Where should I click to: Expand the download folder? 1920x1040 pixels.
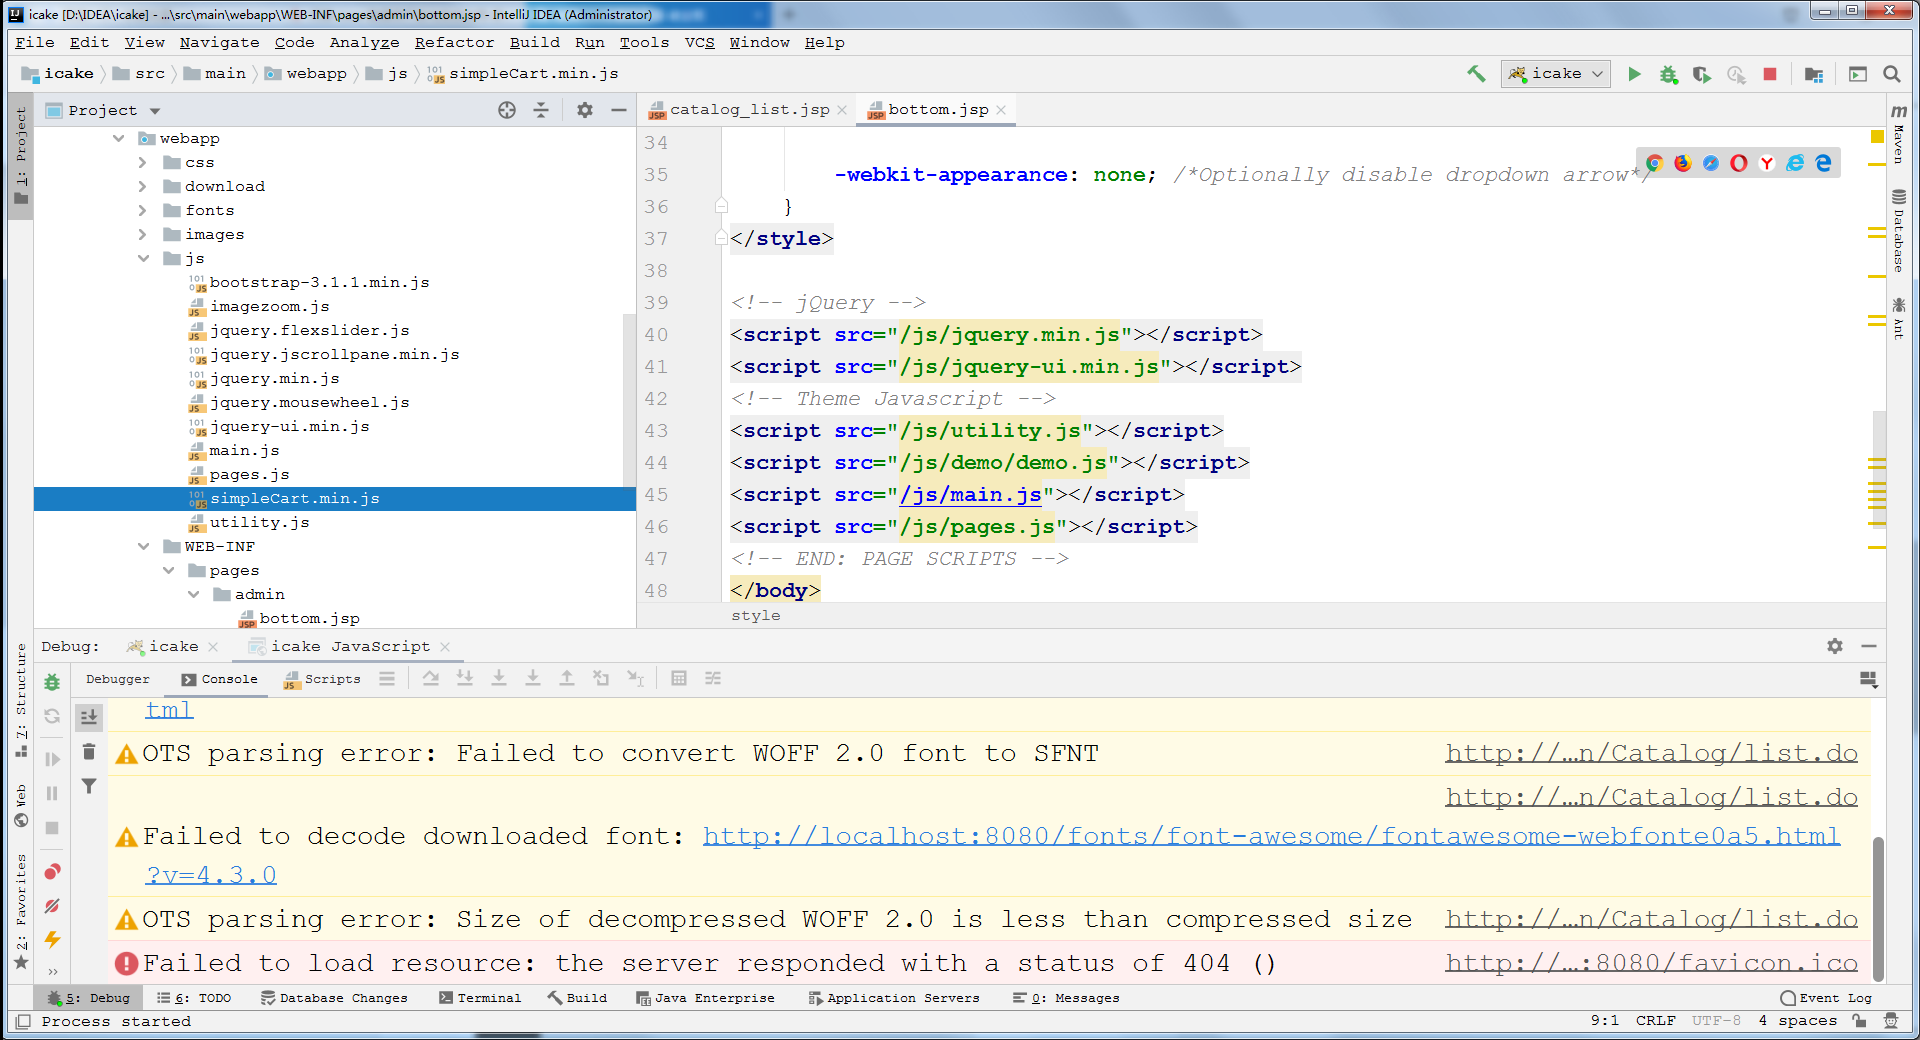tap(143, 186)
